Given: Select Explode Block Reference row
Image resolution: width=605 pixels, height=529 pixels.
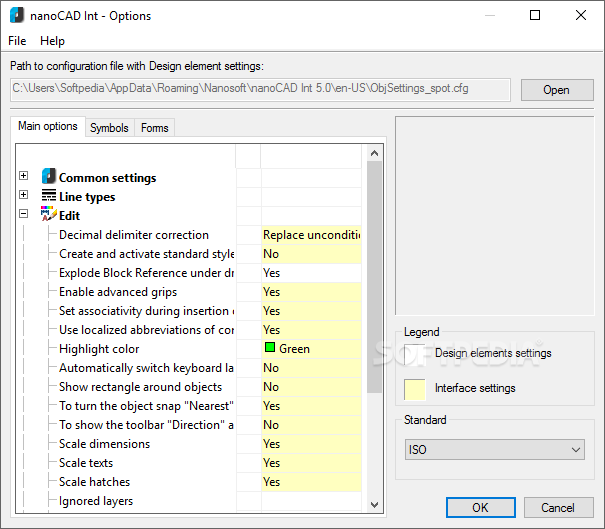Looking at the screenshot, I should [x=147, y=273].
